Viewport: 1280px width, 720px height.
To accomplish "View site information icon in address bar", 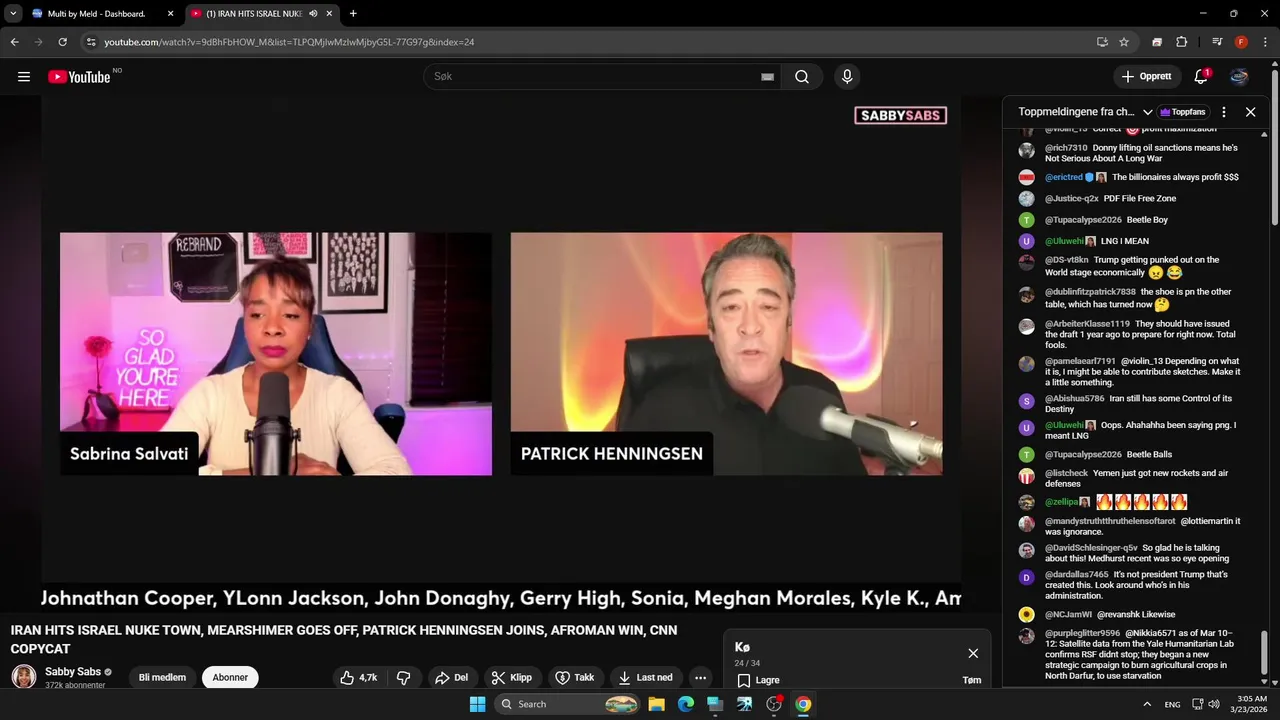I will click(91, 42).
